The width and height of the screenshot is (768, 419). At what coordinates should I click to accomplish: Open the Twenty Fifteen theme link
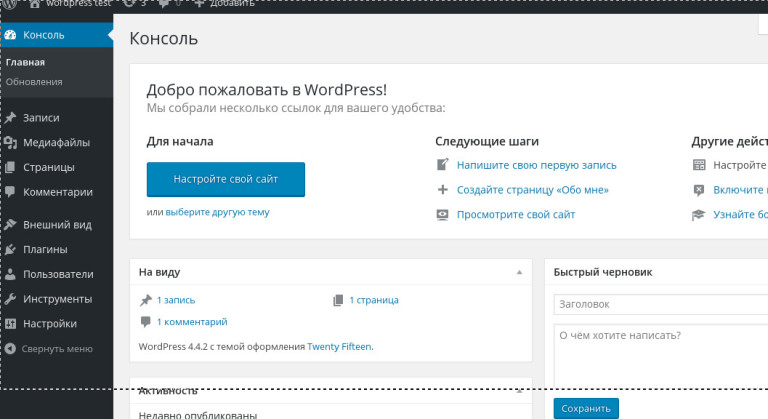click(339, 346)
